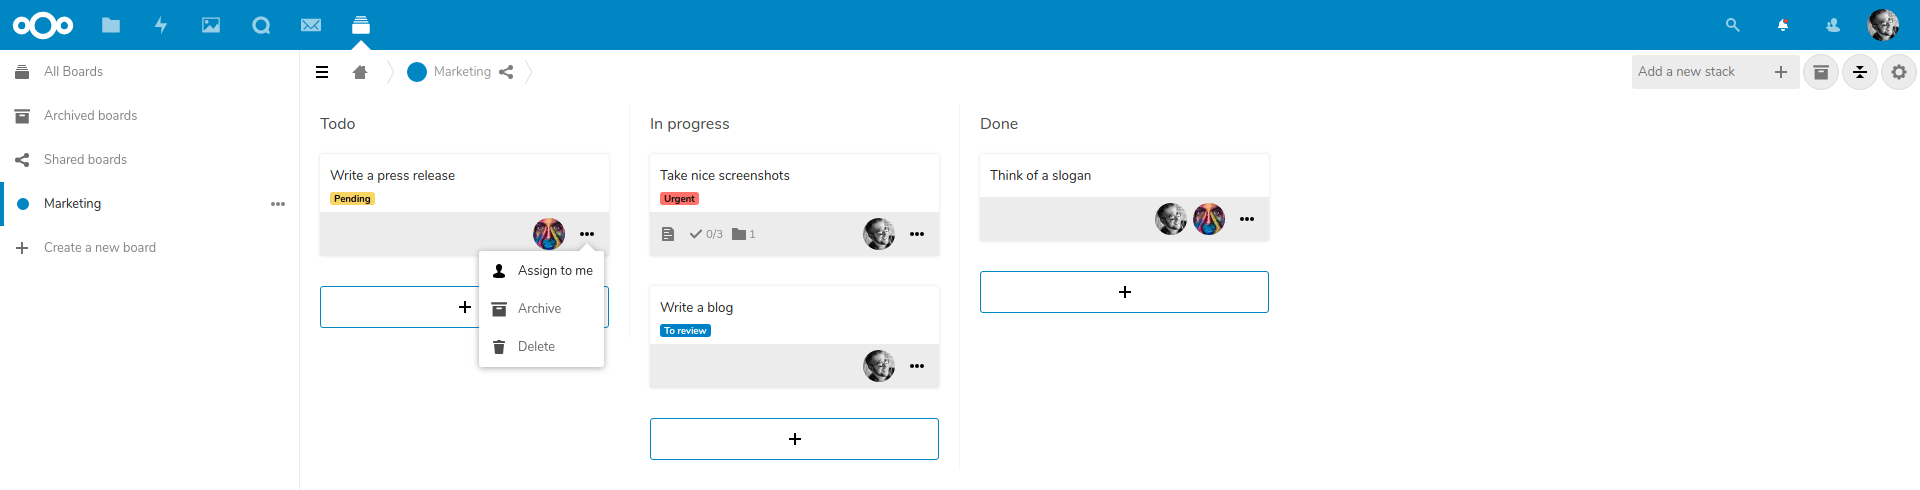Open three-dot menu for Marketing board
The width and height of the screenshot is (1920, 490).
click(278, 204)
